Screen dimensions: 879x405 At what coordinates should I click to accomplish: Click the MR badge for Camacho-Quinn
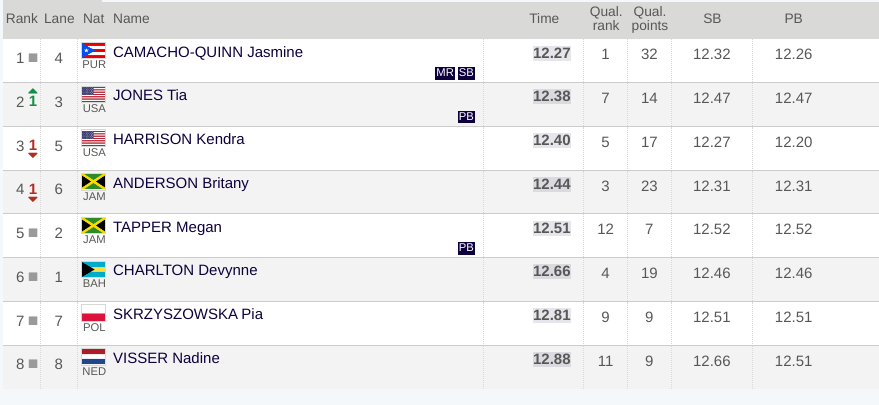[445, 73]
